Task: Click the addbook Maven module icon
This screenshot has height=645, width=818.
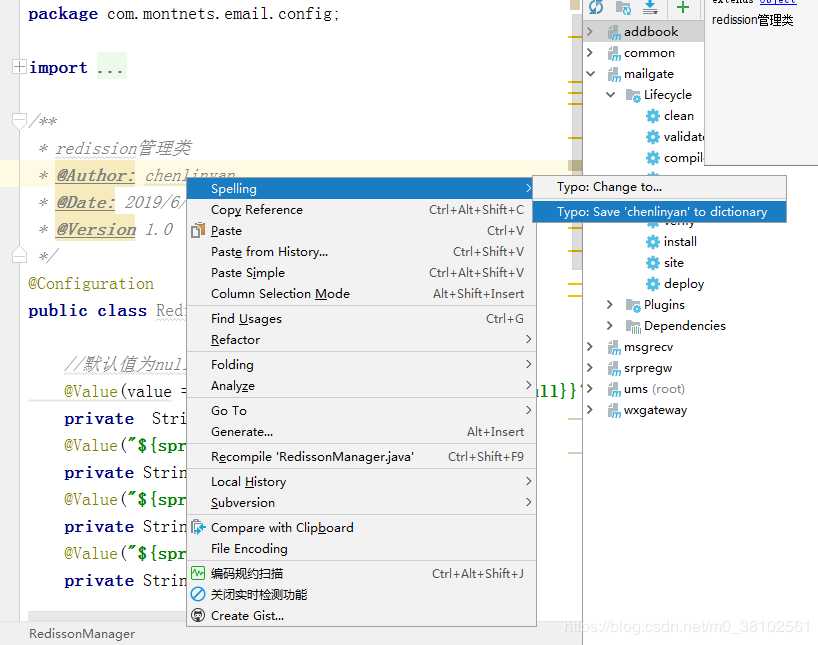Action: coord(614,32)
